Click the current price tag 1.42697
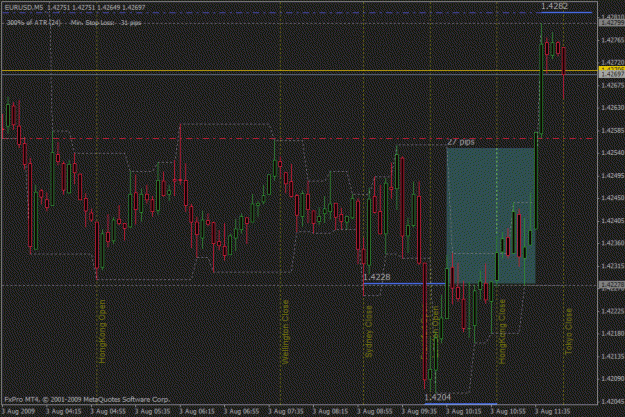Image resolution: width=625 pixels, height=417 pixels. [x=612, y=74]
